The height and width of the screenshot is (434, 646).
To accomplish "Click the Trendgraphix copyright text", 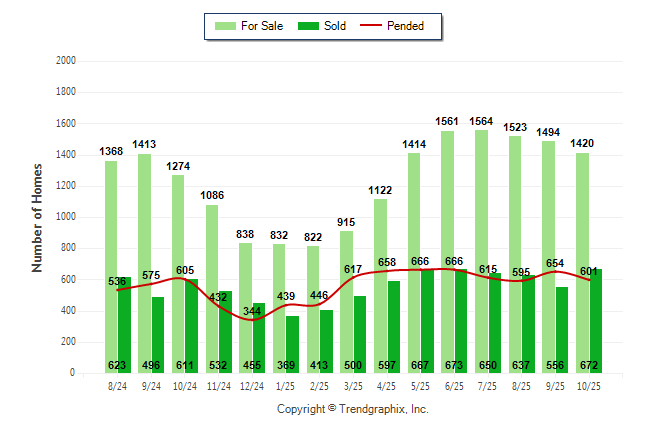I will pyautogui.click(x=352, y=410).
